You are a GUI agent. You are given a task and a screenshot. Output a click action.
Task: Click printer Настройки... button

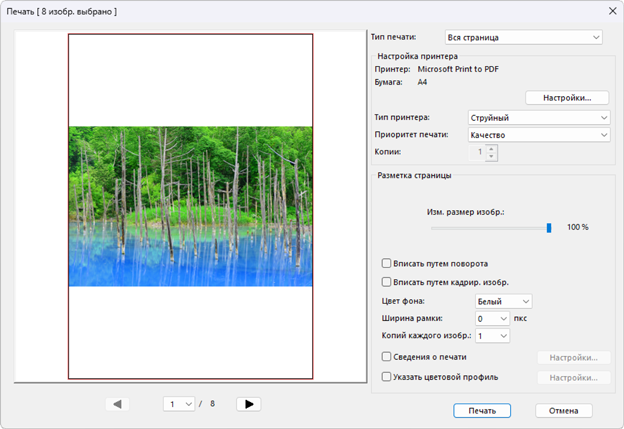(x=567, y=98)
